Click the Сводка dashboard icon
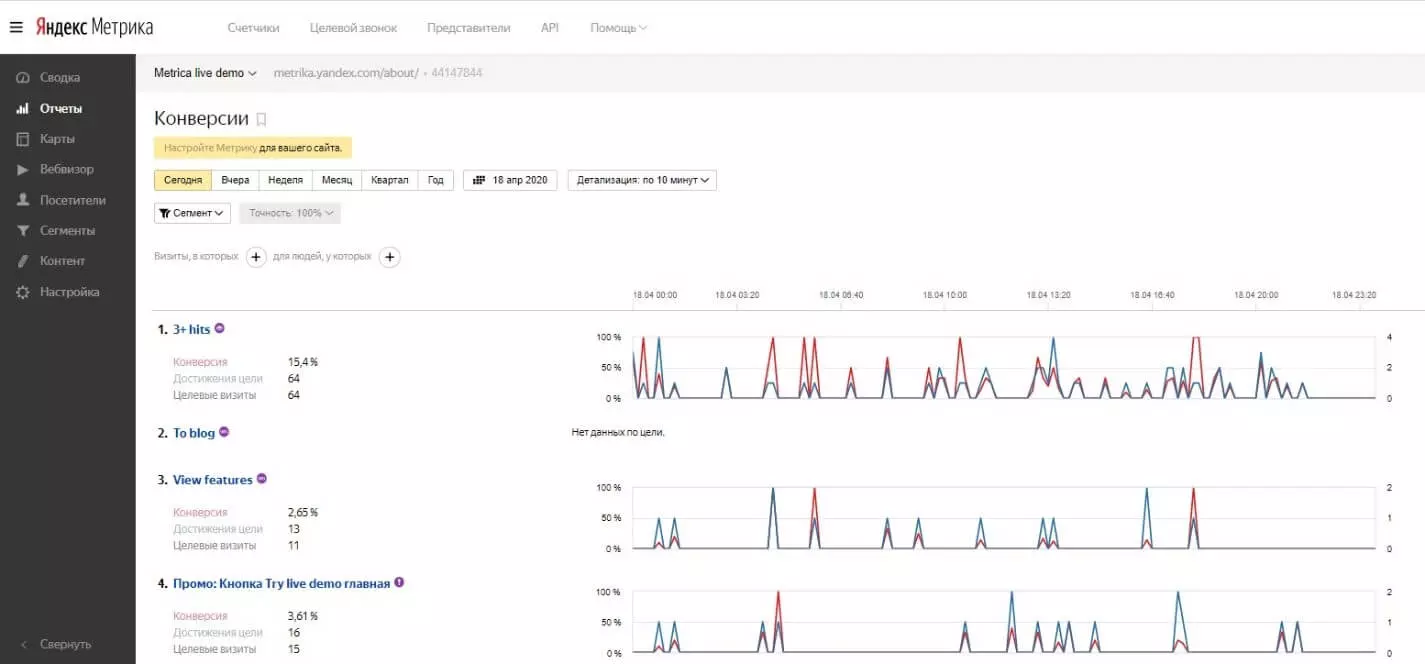The width and height of the screenshot is (1425, 664). point(22,77)
